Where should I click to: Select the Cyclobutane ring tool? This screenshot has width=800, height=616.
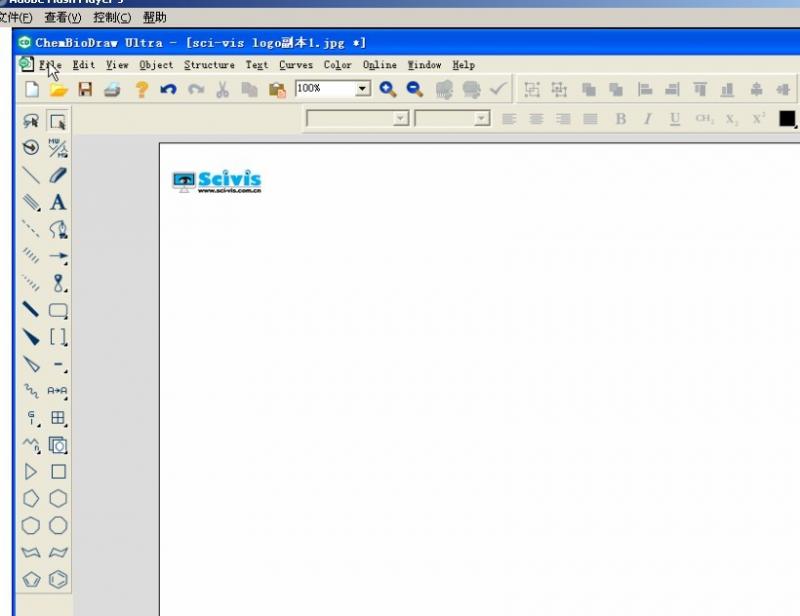coord(58,472)
